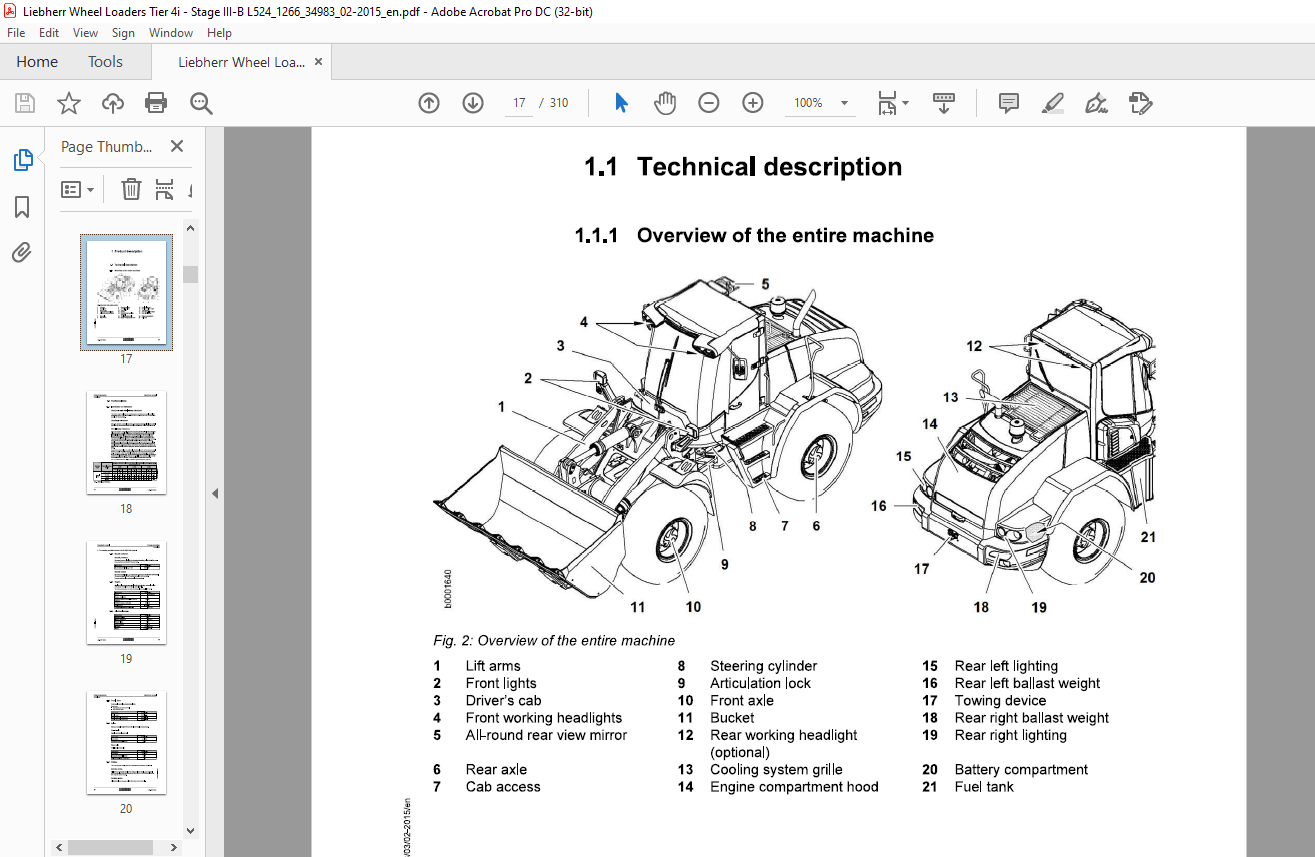Open the Page Thumbnails panel icon
This screenshot has height=857, width=1315.
point(22,160)
